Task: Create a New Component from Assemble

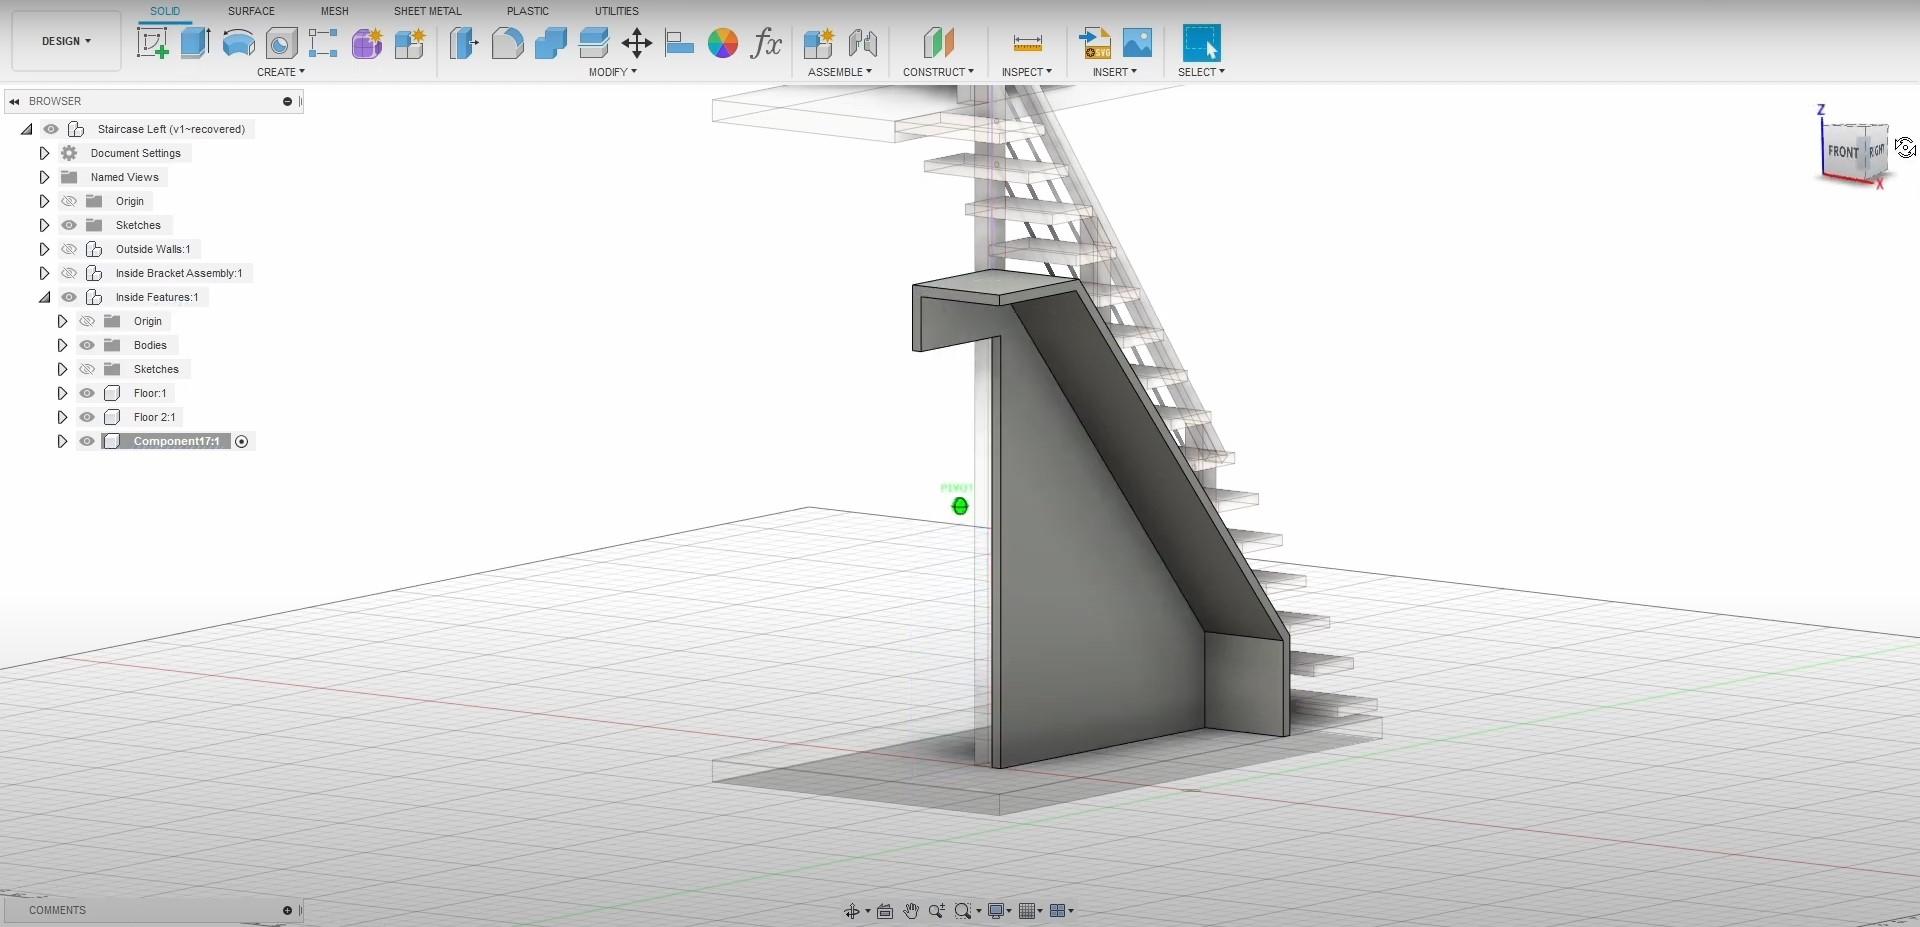Action: [818, 43]
